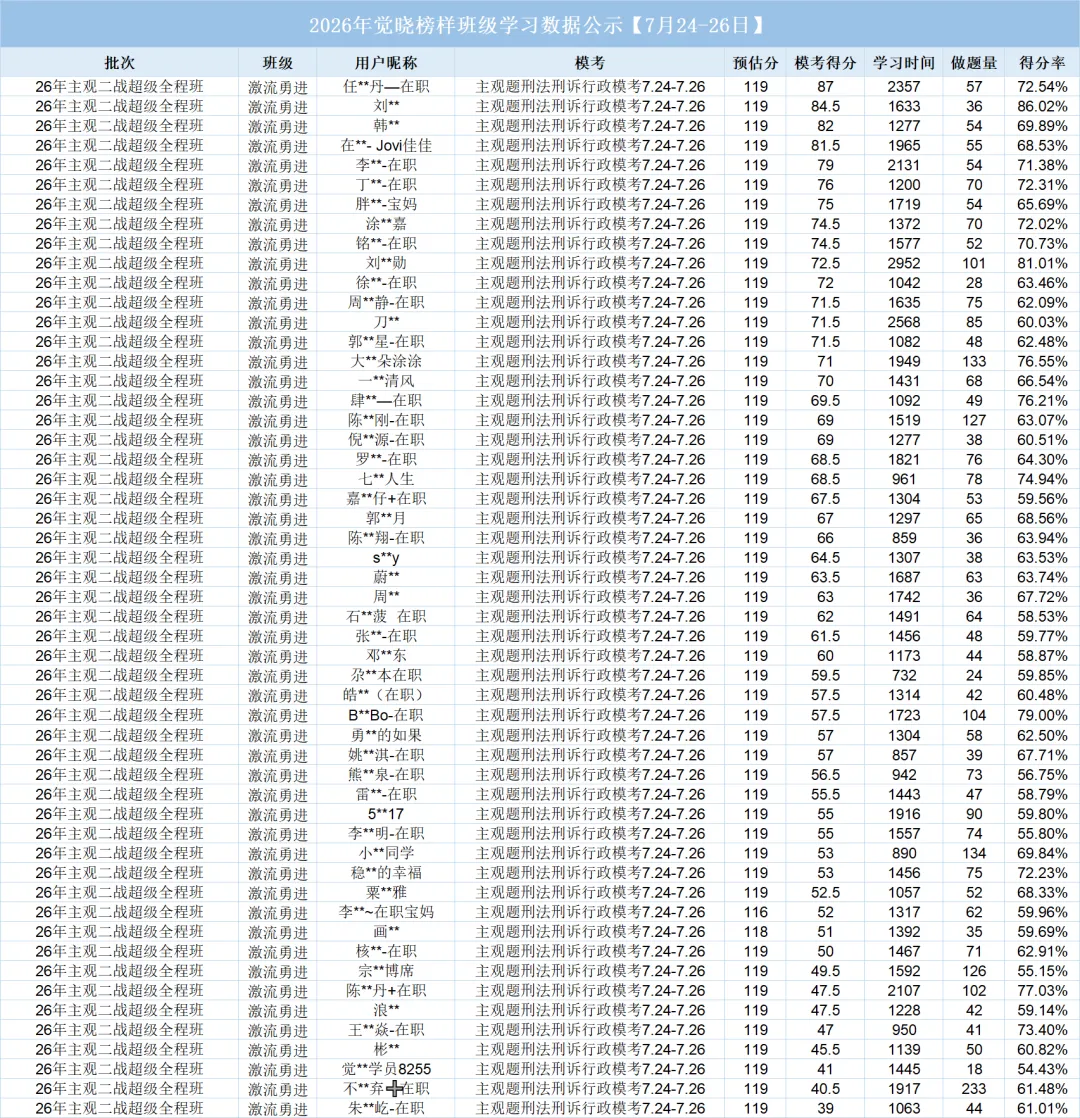Select score rate 81.01% in 刘**勋 row

(x=1042, y=263)
